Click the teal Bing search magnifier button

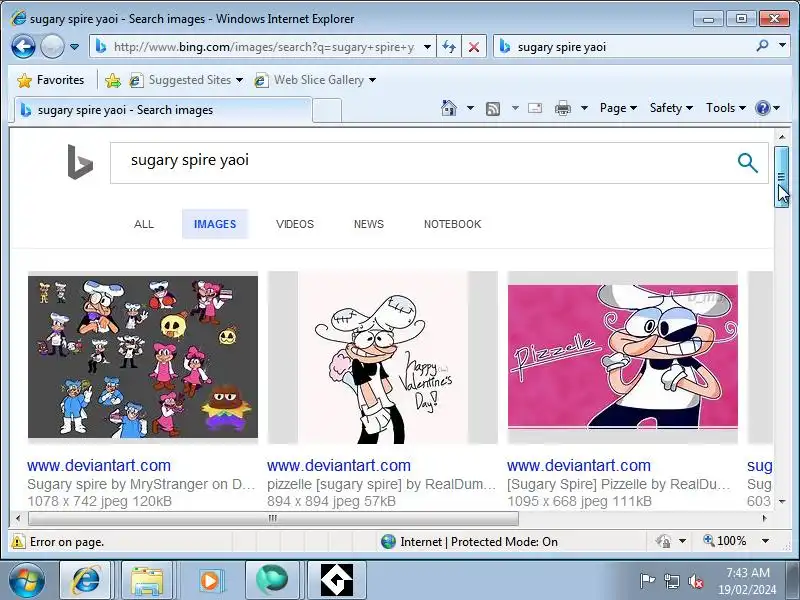pyautogui.click(x=747, y=163)
